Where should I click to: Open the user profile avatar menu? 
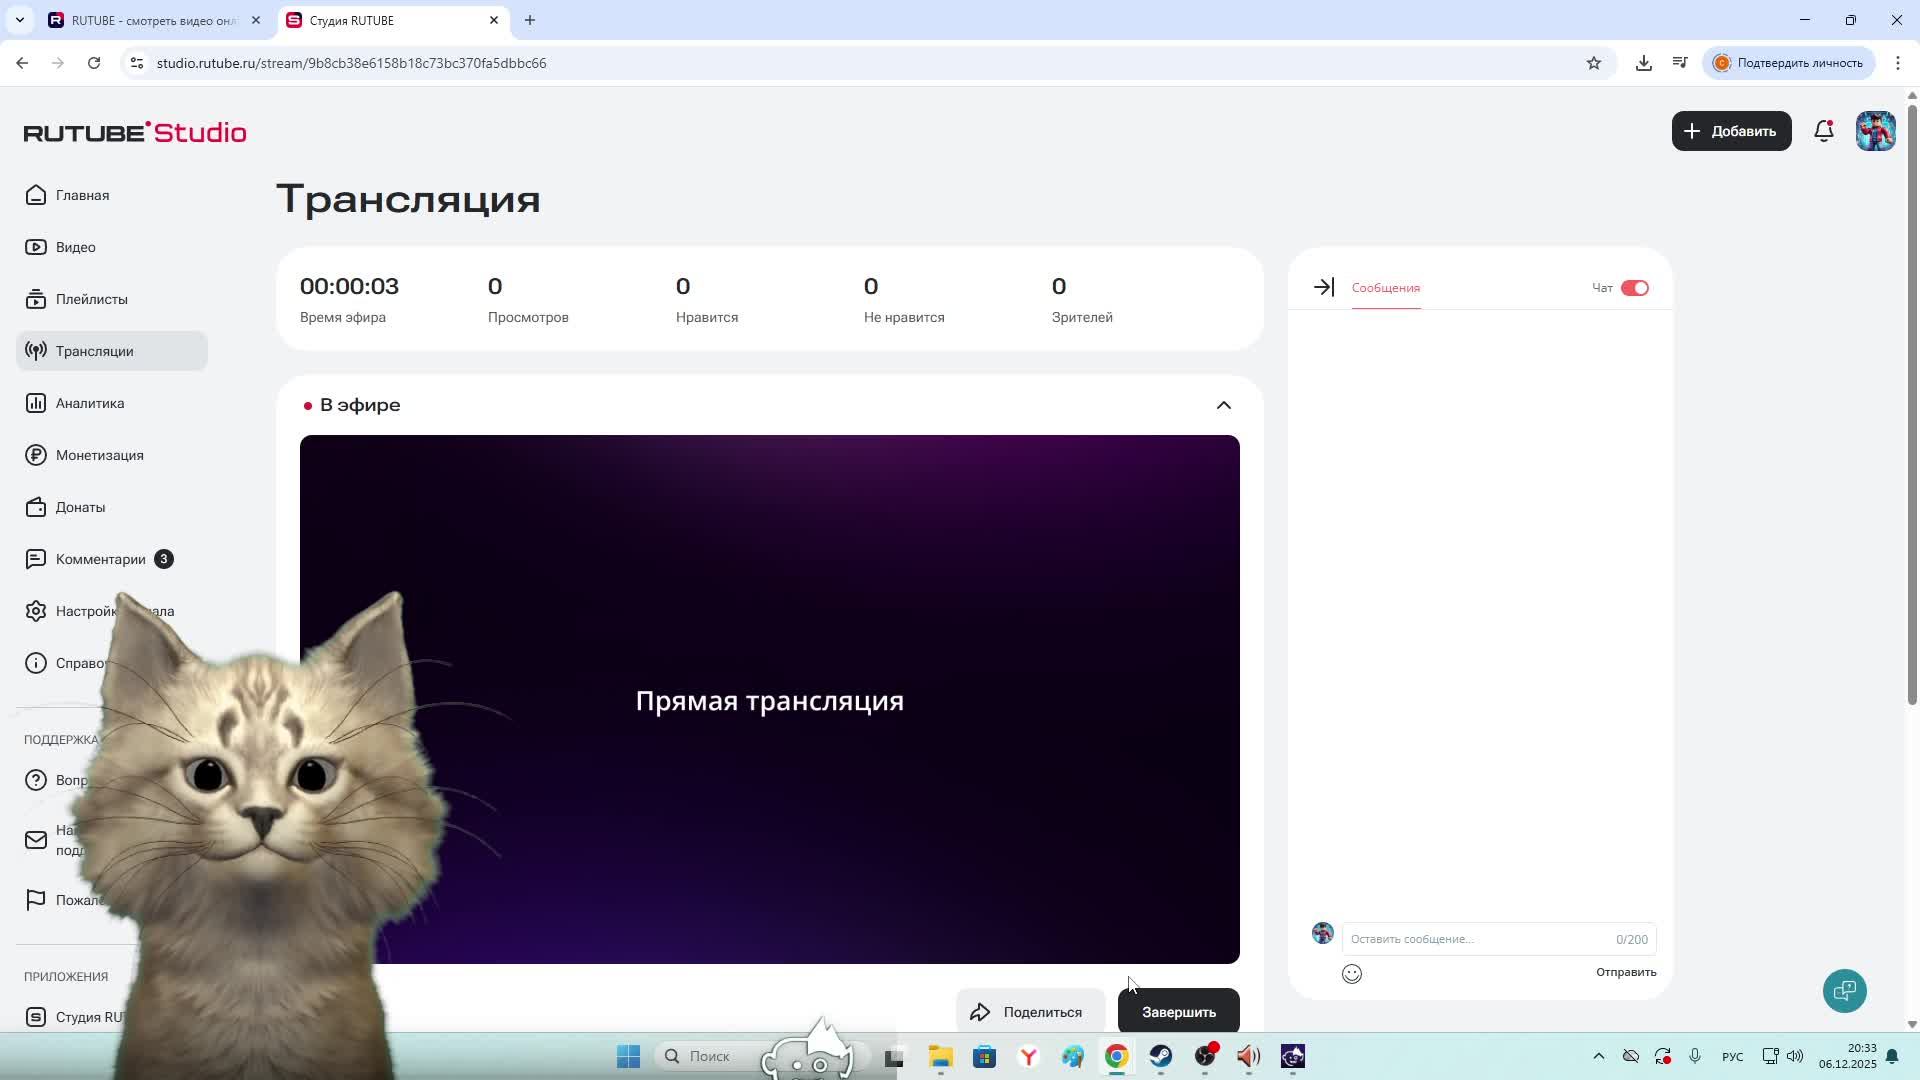[x=1875, y=131]
